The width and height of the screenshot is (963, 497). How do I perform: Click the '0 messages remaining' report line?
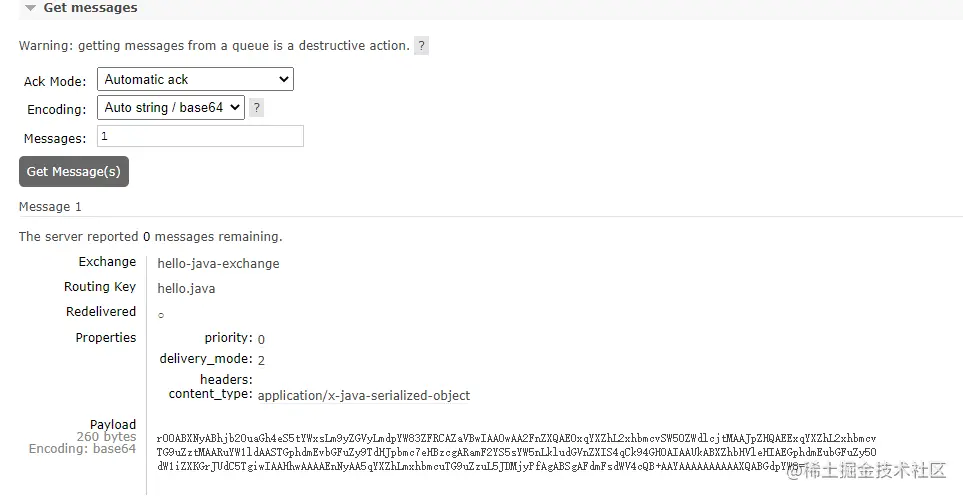point(150,237)
